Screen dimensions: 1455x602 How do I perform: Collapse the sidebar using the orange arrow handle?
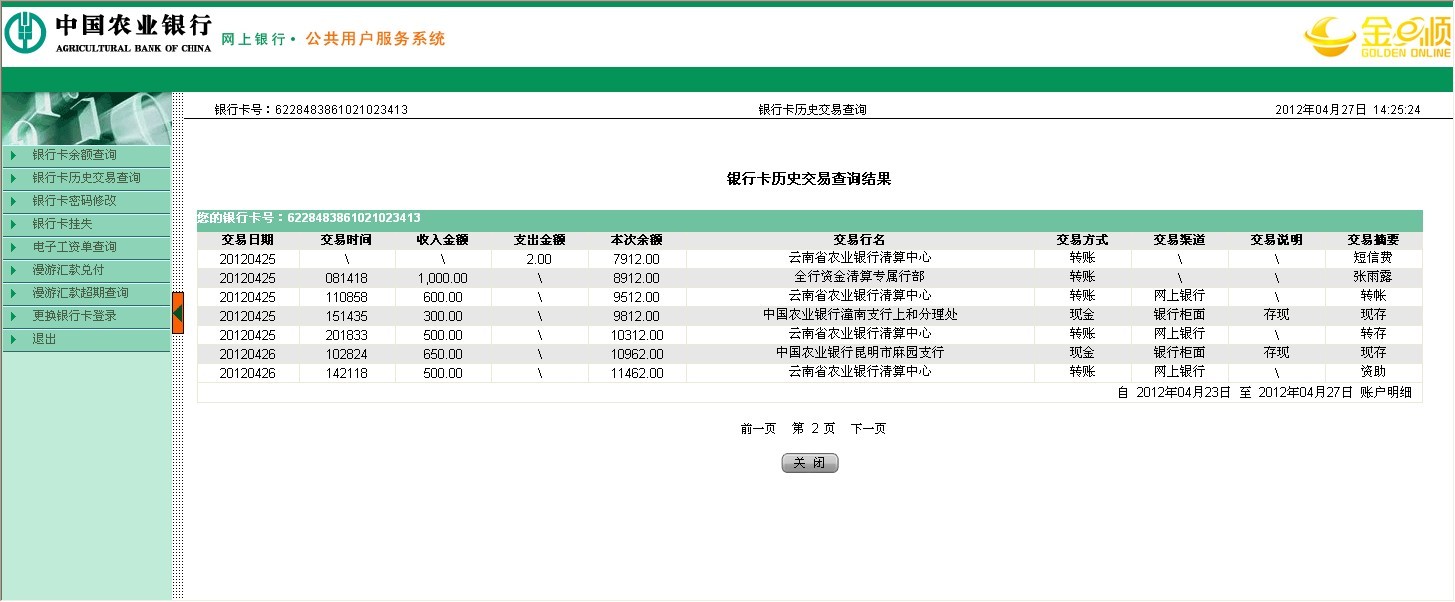(x=177, y=313)
